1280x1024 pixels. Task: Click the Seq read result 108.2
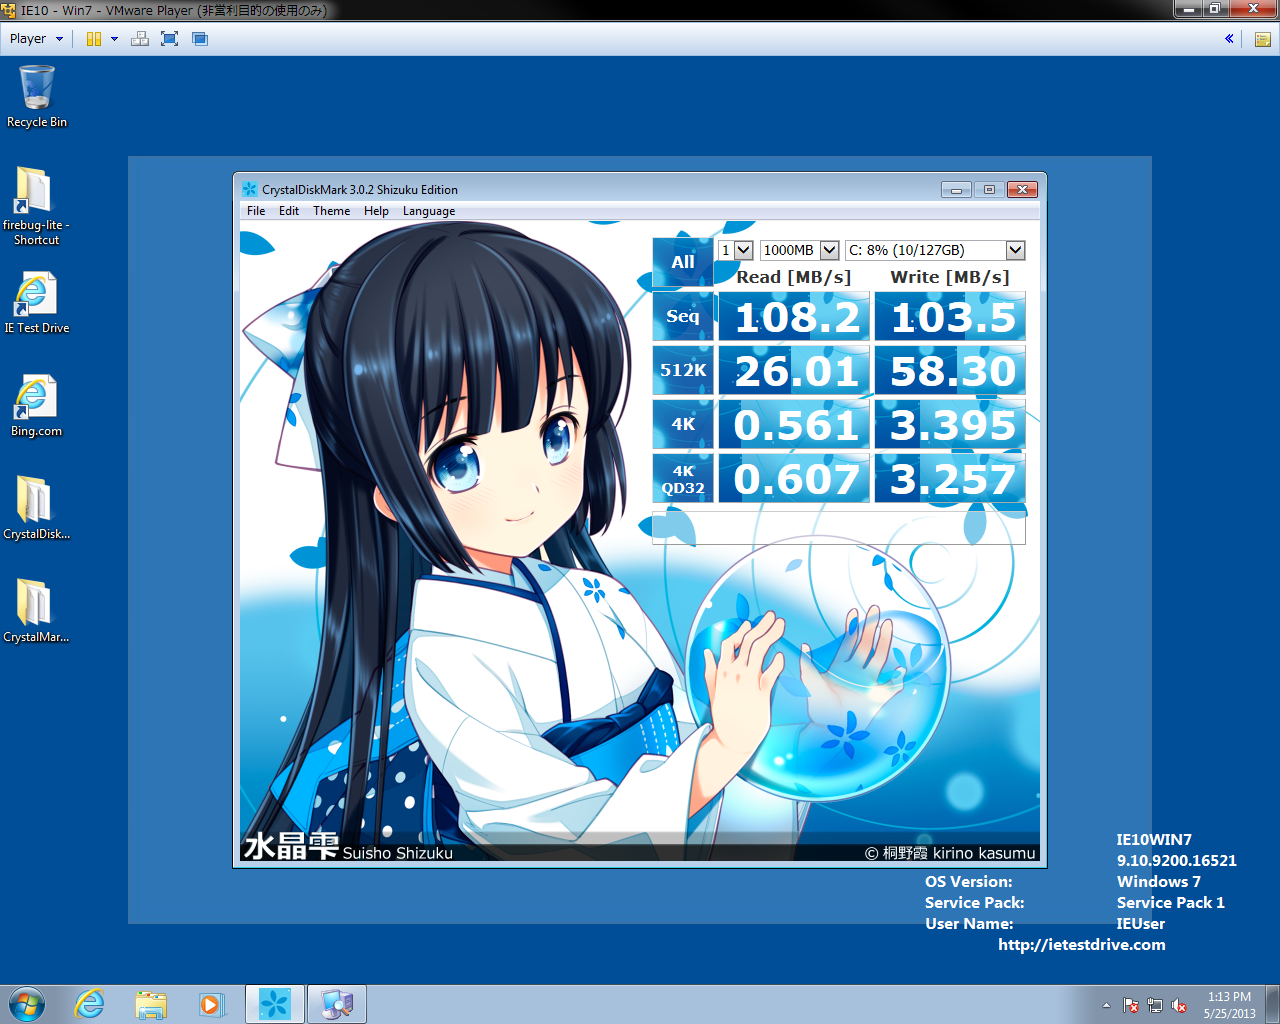tap(795, 316)
